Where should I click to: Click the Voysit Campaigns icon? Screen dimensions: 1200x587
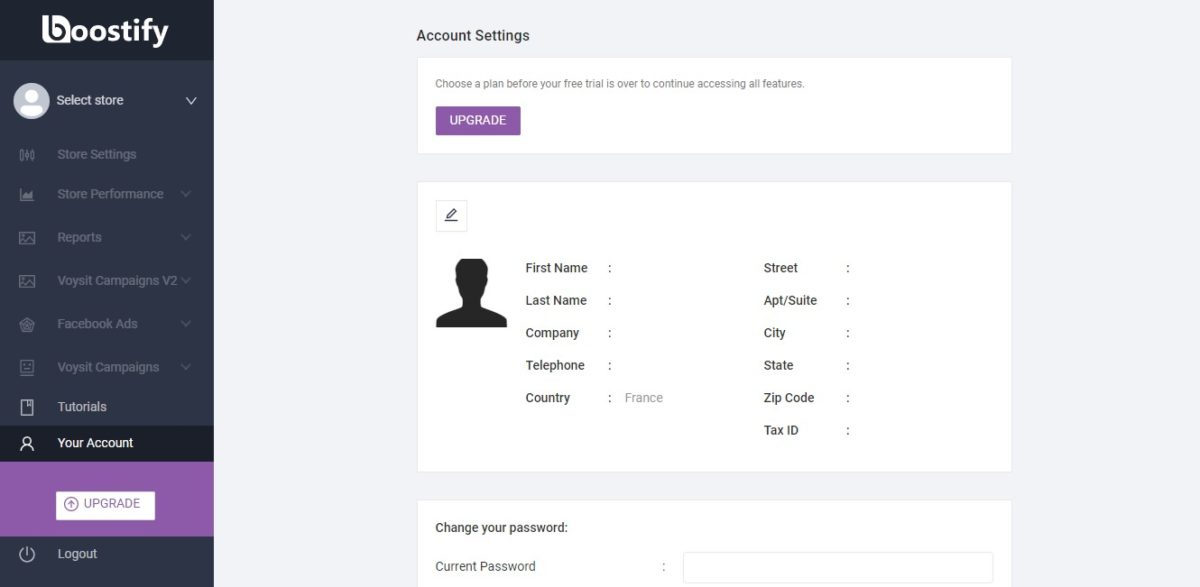[x=25, y=366]
